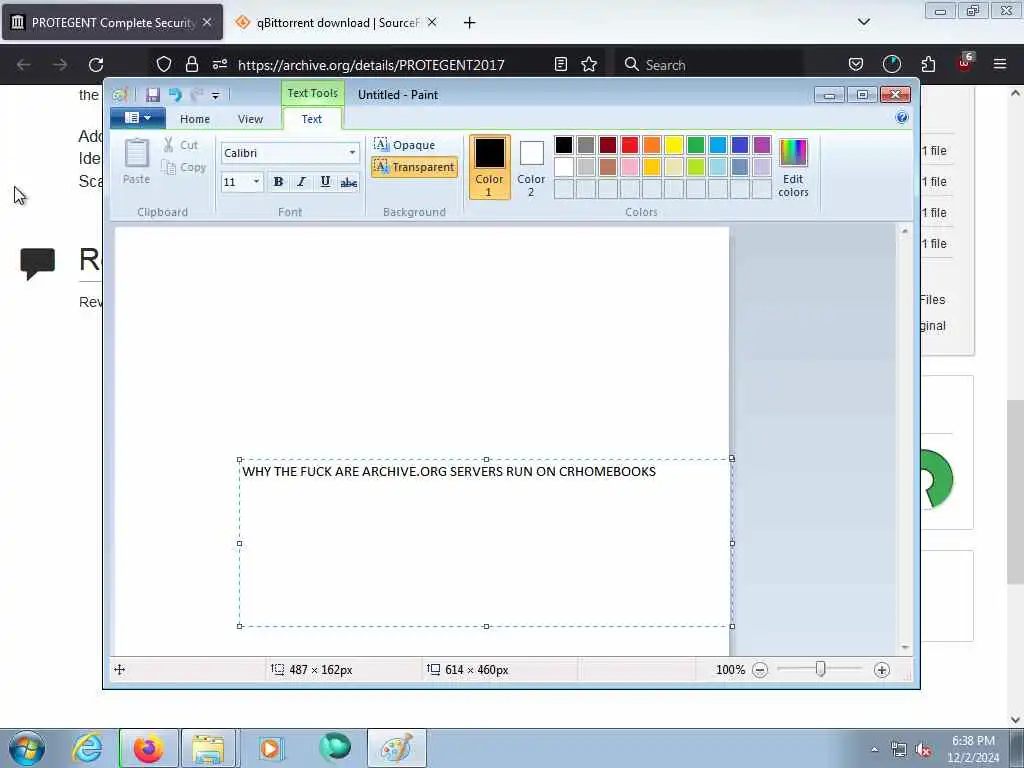The height and width of the screenshot is (768, 1024).
Task: Click the zoom slider thumb in Paint status bar
Action: 821,669
